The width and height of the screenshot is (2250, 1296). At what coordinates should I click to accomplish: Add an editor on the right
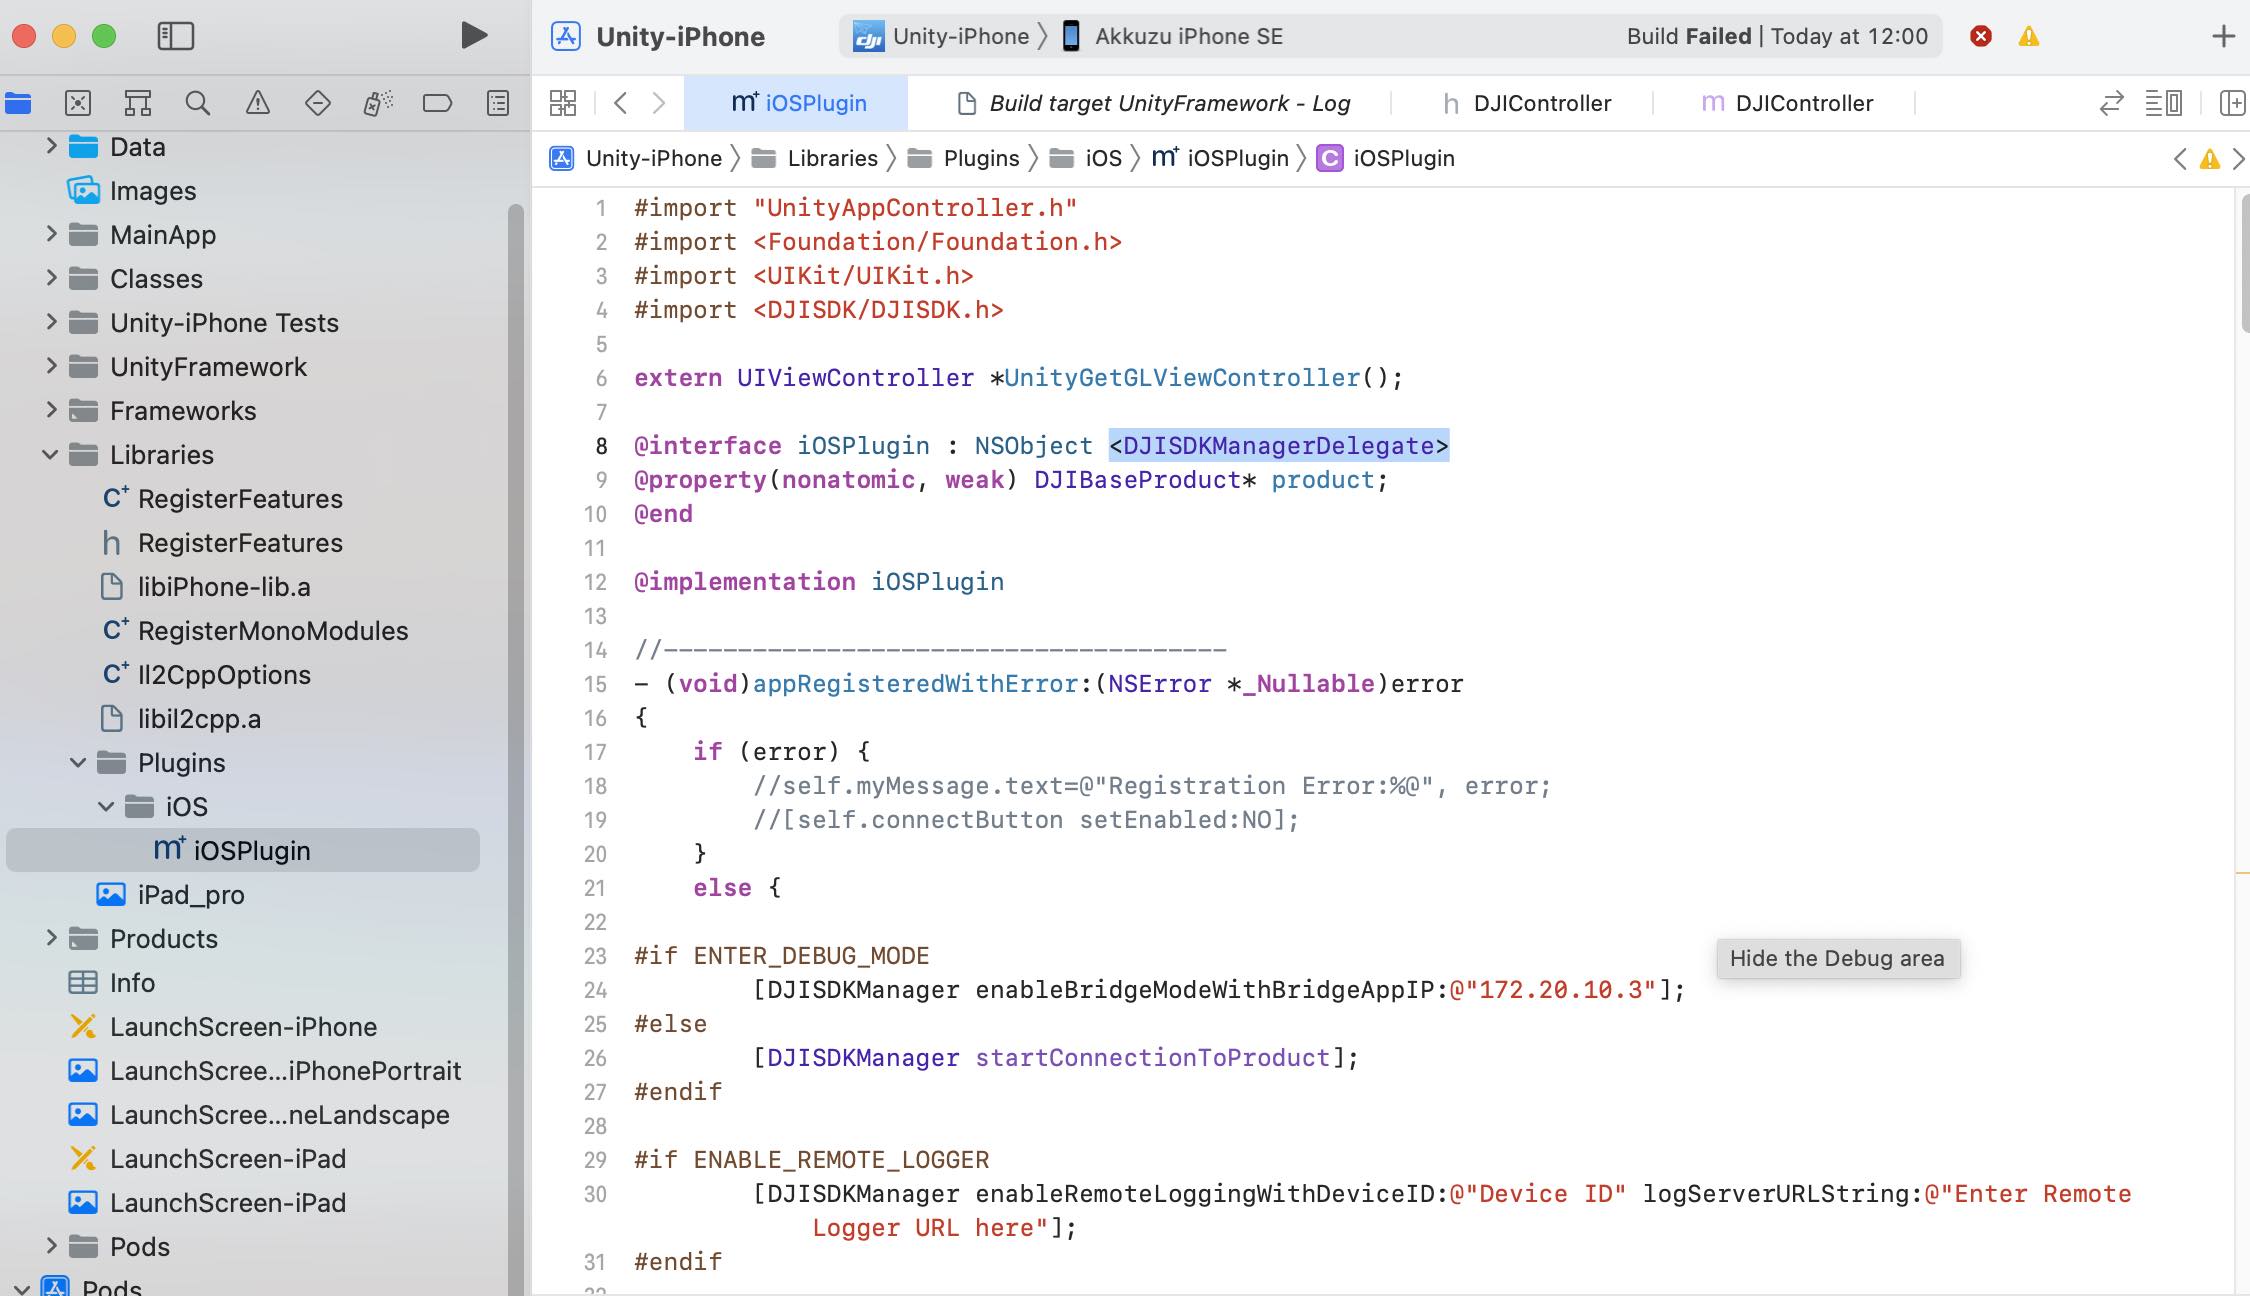coord(2232,103)
